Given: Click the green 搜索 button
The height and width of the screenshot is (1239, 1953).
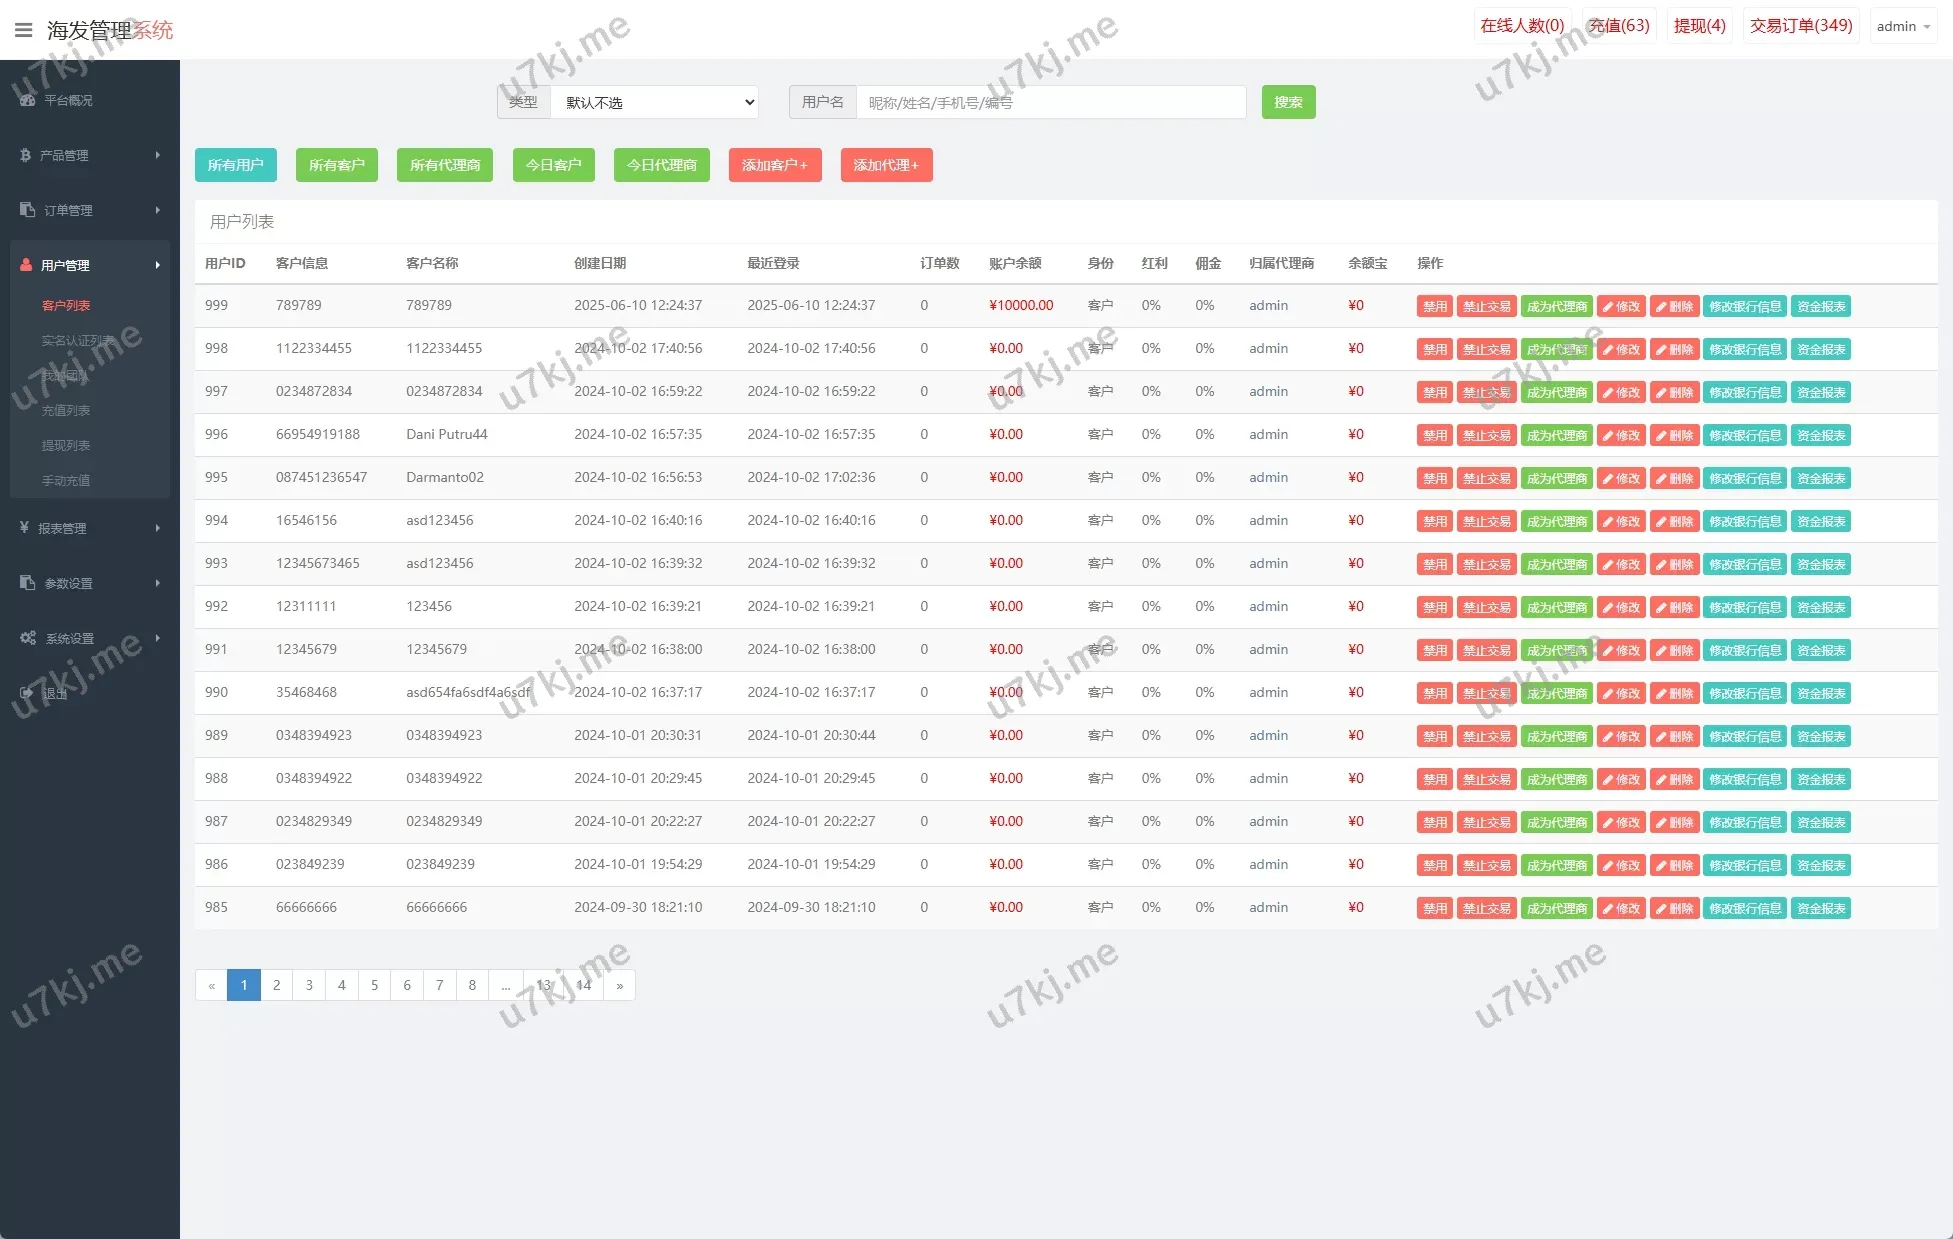Looking at the screenshot, I should [x=1288, y=102].
